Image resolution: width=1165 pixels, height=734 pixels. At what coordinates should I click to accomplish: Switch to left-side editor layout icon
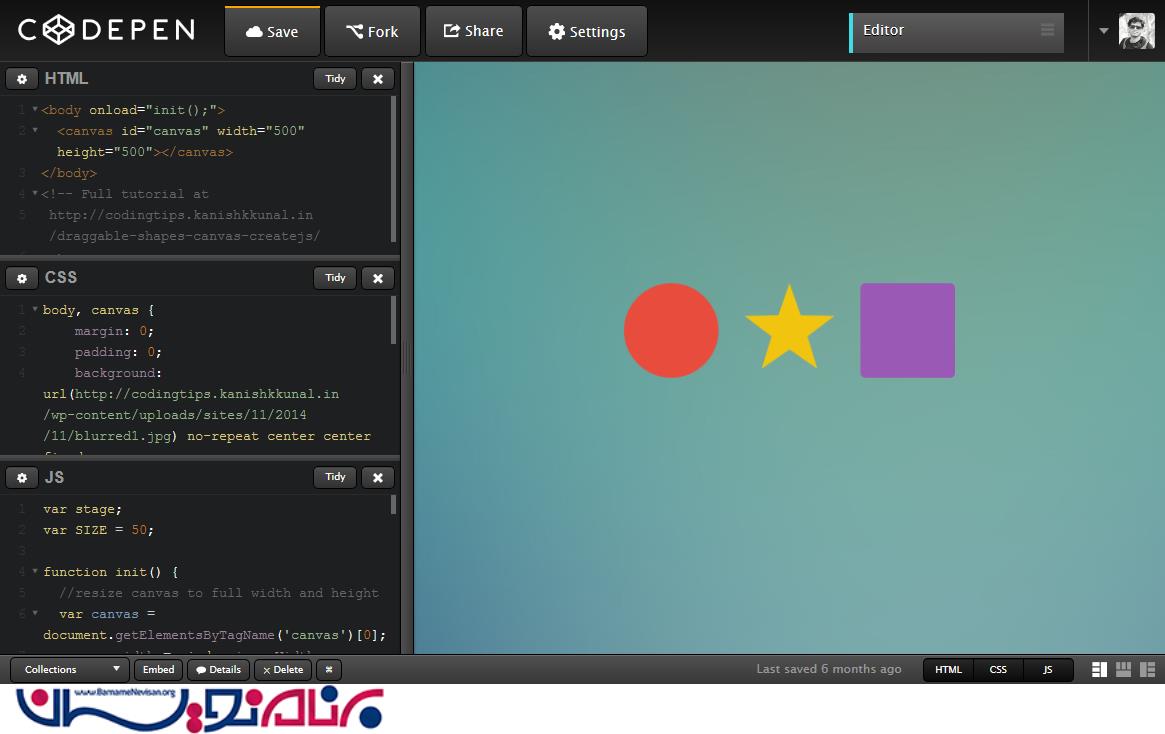[1100, 670]
